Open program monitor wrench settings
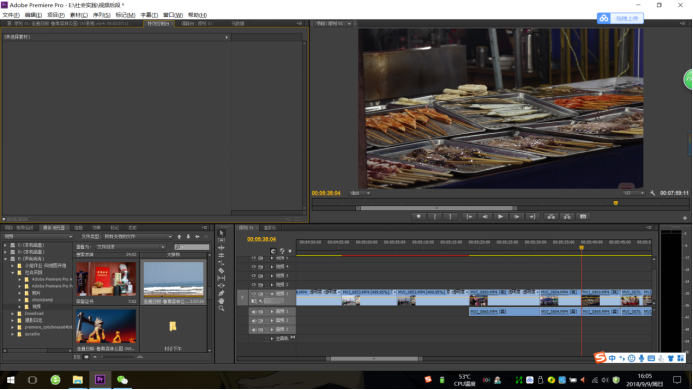The width and height of the screenshot is (693, 390). coord(652,193)
